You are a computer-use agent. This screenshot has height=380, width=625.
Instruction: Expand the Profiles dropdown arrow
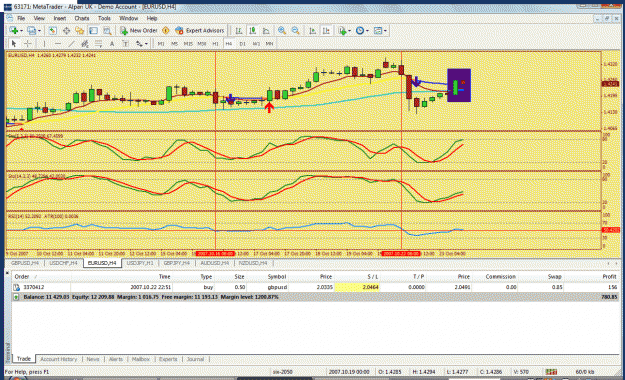click(39, 31)
